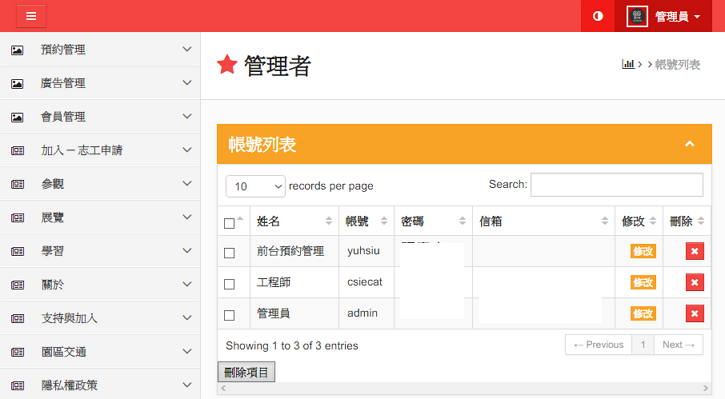This screenshot has height=399, width=725.
Task: Sort table by 信箱 column
Action: click(x=544, y=221)
